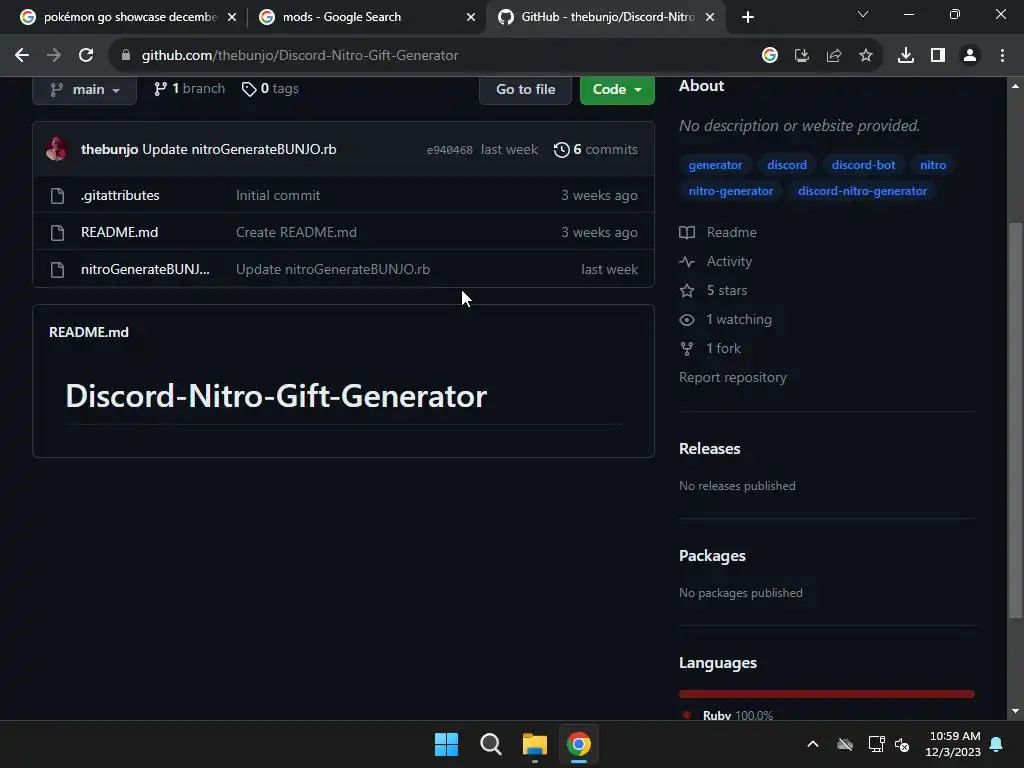Click the Go to file button
The width and height of the screenshot is (1024, 768).
coord(525,89)
